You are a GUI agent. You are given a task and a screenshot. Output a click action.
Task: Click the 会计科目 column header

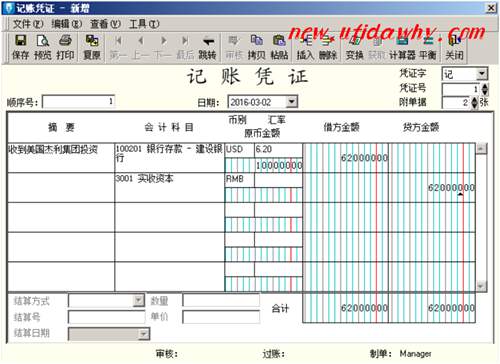(169, 127)
